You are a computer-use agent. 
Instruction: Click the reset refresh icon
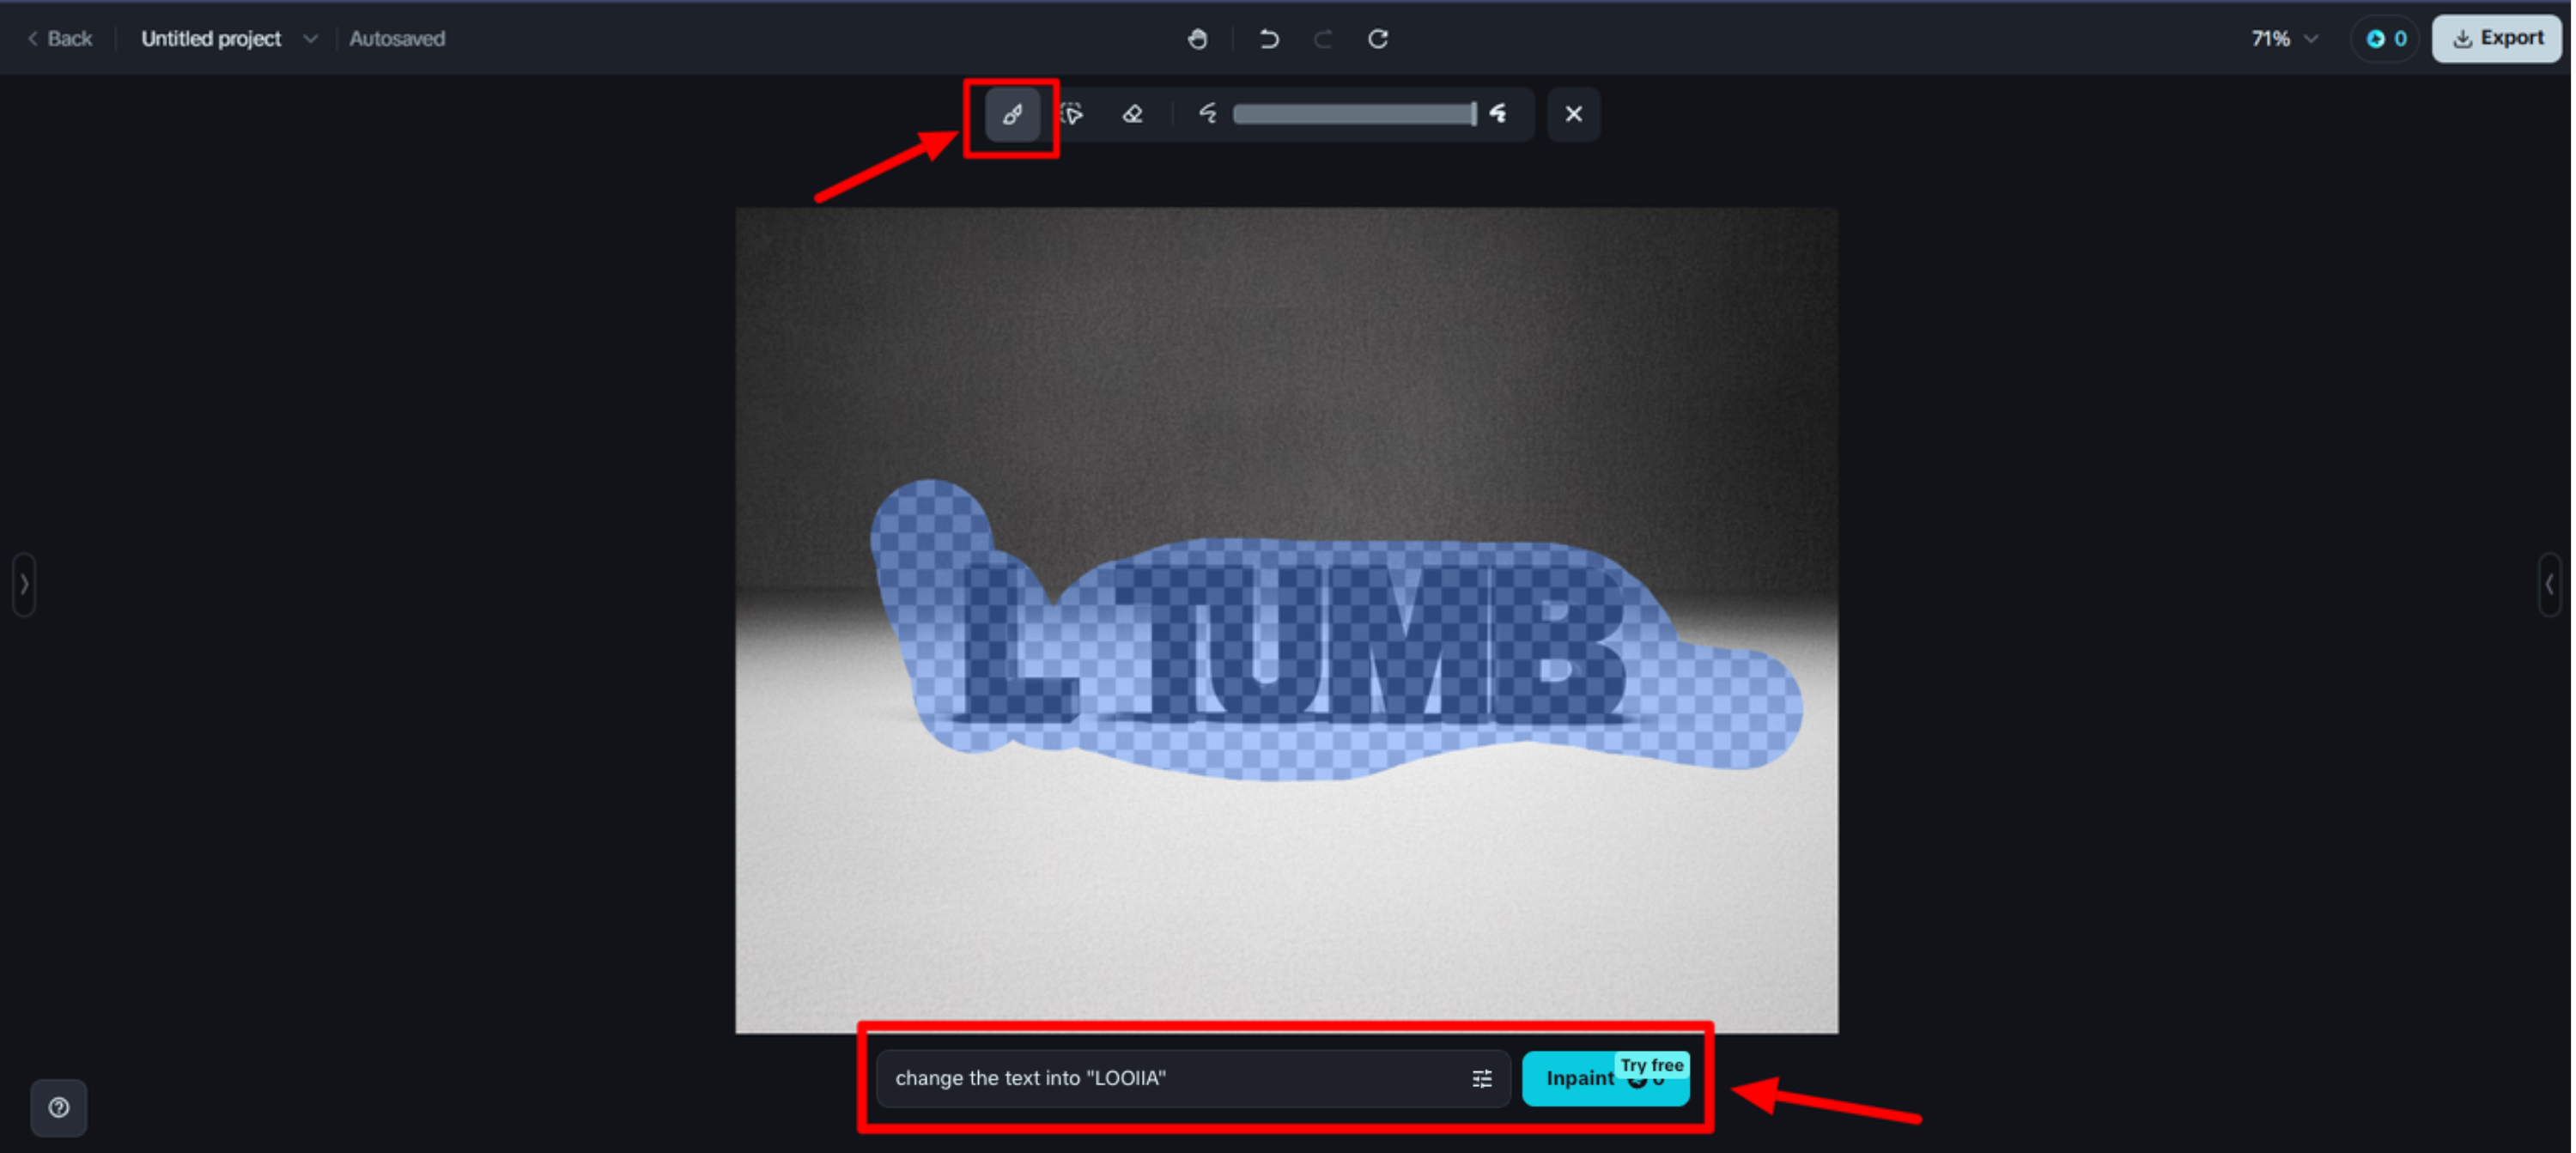tap(1378, 39)
